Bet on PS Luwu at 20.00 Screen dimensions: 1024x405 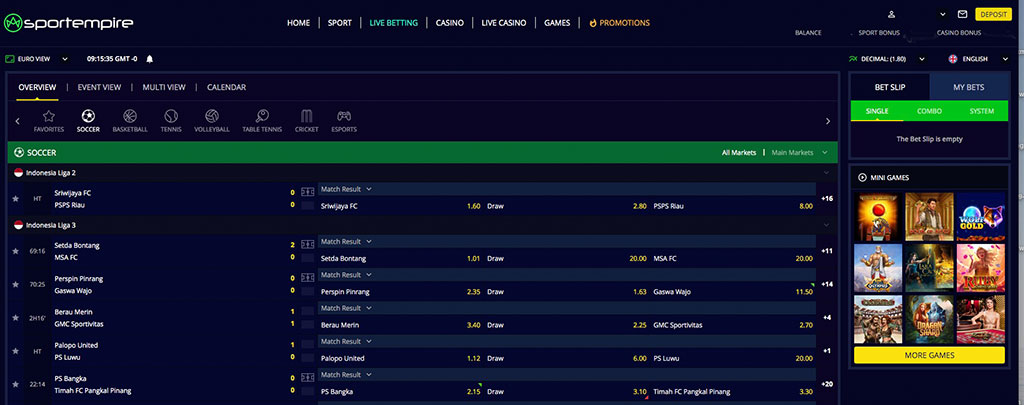coord(733,358)
